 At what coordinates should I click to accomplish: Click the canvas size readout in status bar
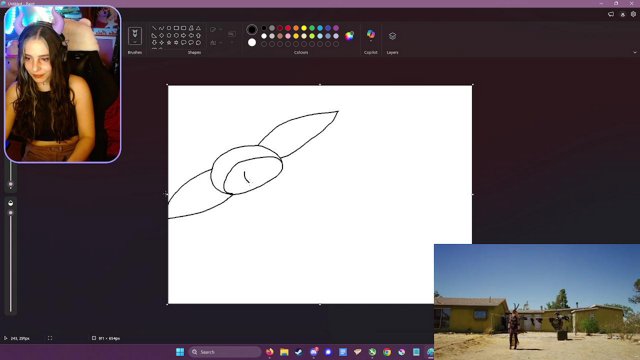(x=106, y=338)
